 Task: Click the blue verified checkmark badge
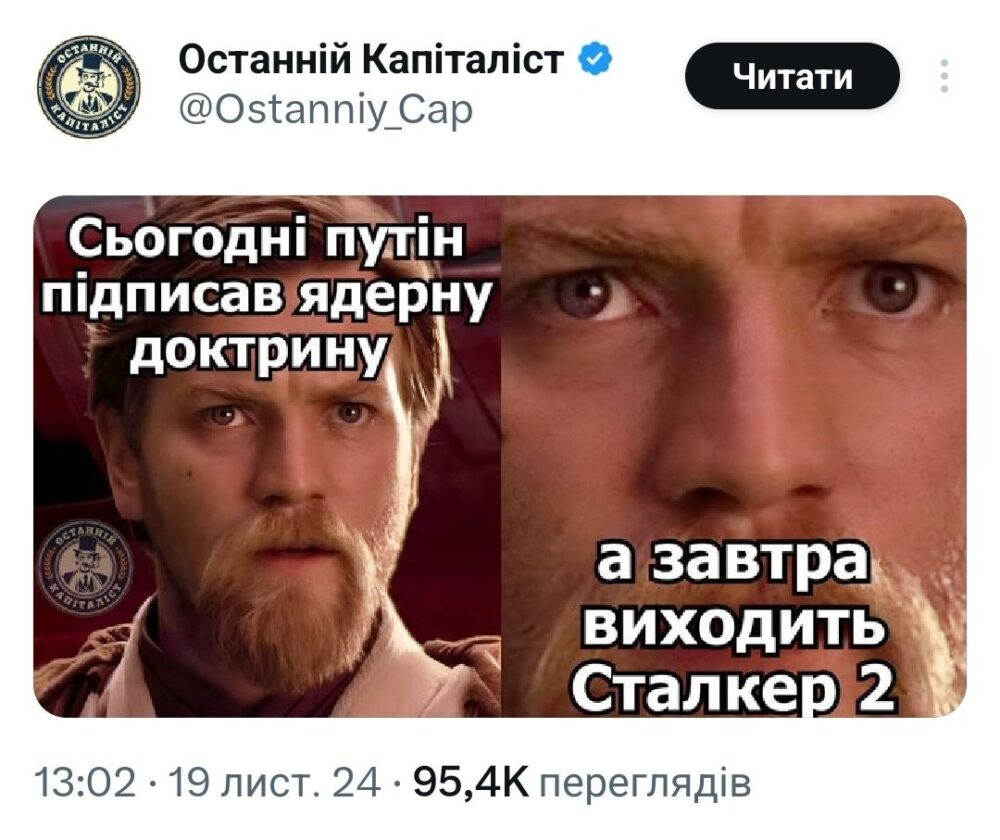coord(594,59)
